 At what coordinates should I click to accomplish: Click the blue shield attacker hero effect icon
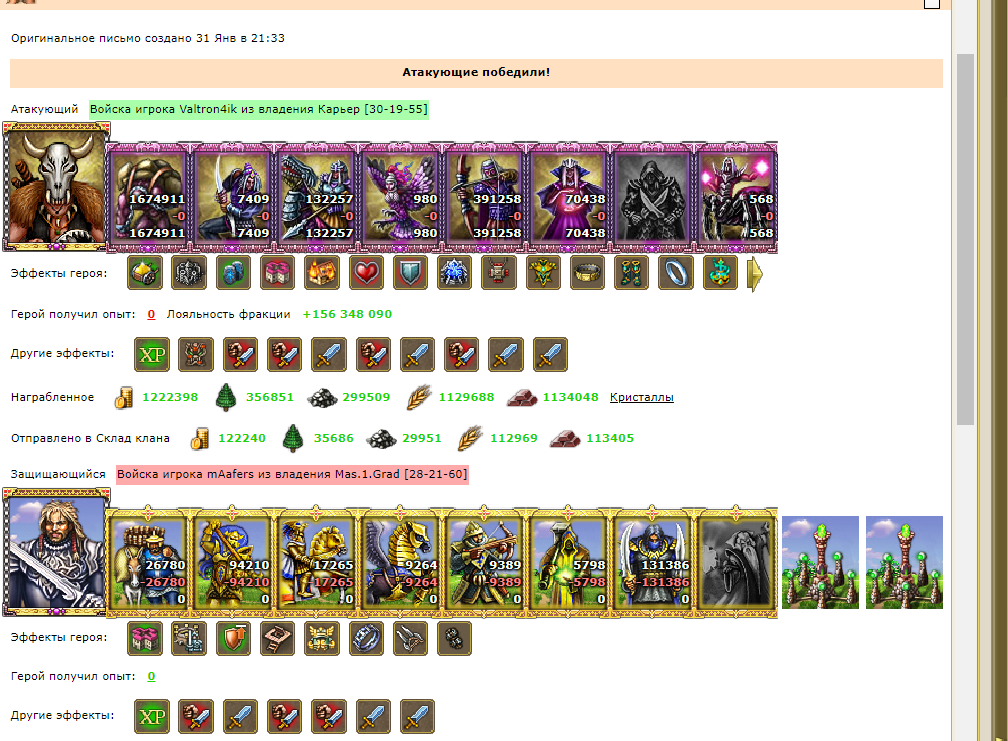coord(411,272)
